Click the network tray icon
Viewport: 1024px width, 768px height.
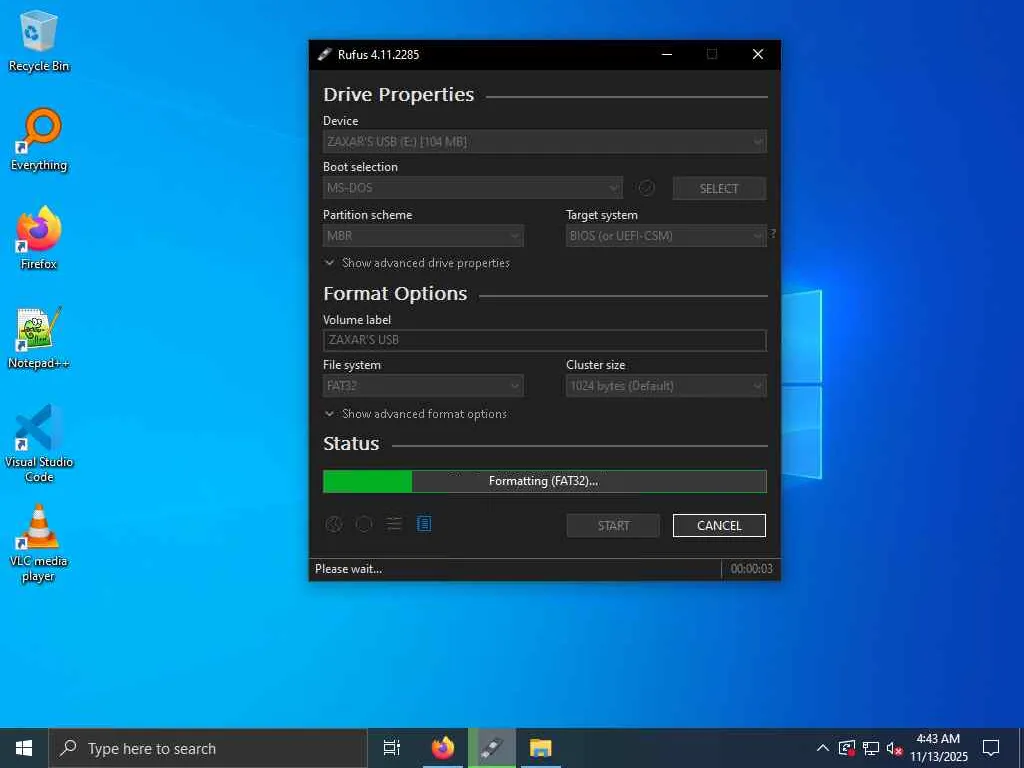(871, 748)
